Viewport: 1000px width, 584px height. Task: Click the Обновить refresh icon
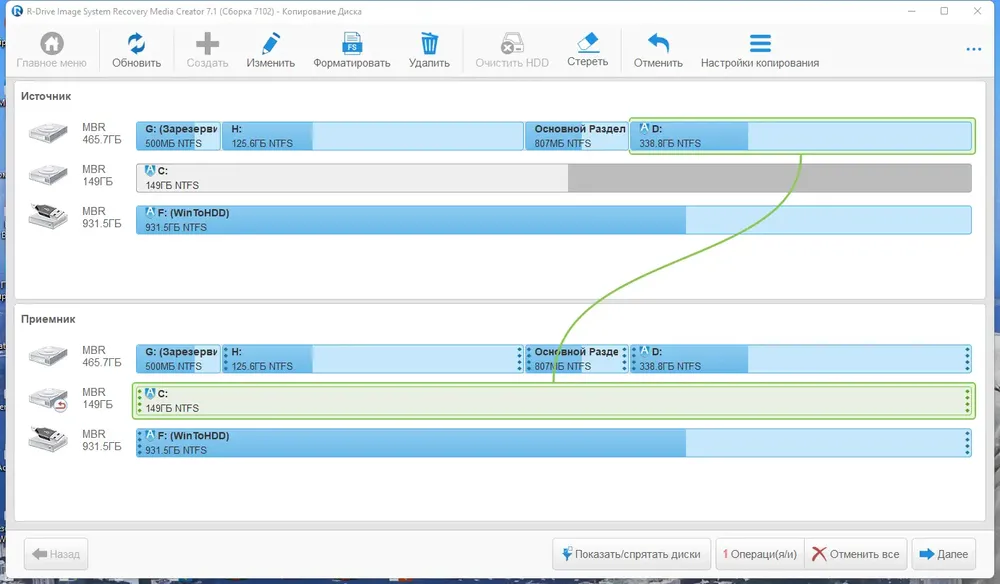(136, 43)
